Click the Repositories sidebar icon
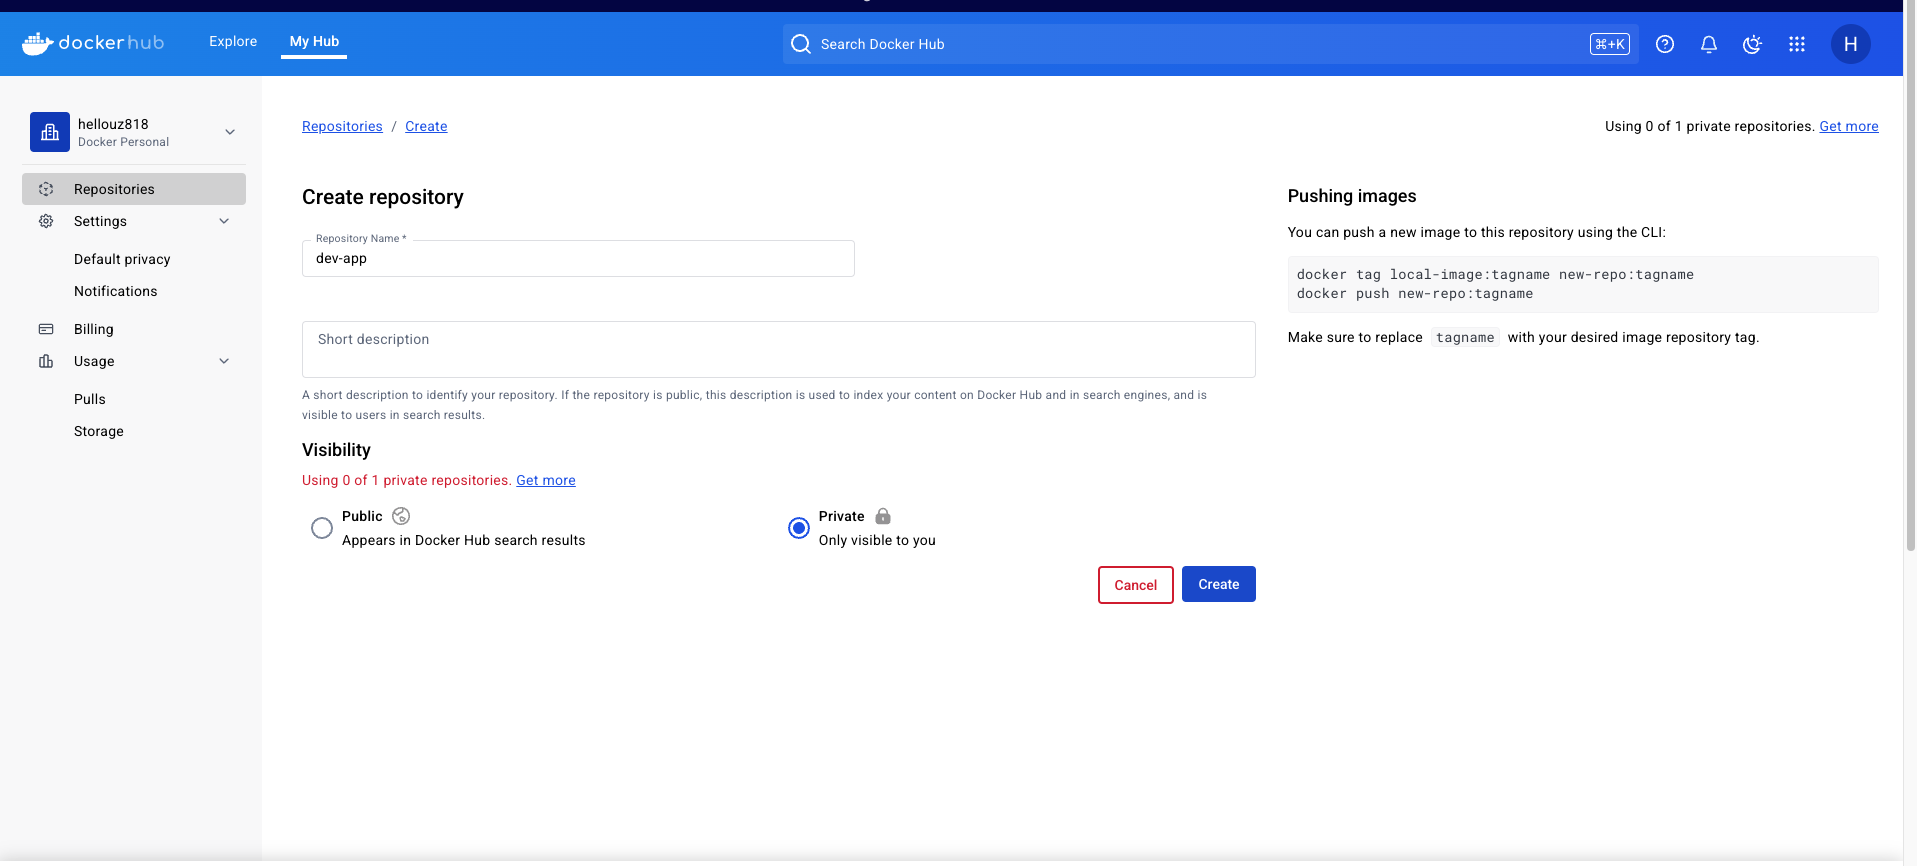The height and width of the screenshot is (866, 1917). pyautogui.click(x=46, y=189)
